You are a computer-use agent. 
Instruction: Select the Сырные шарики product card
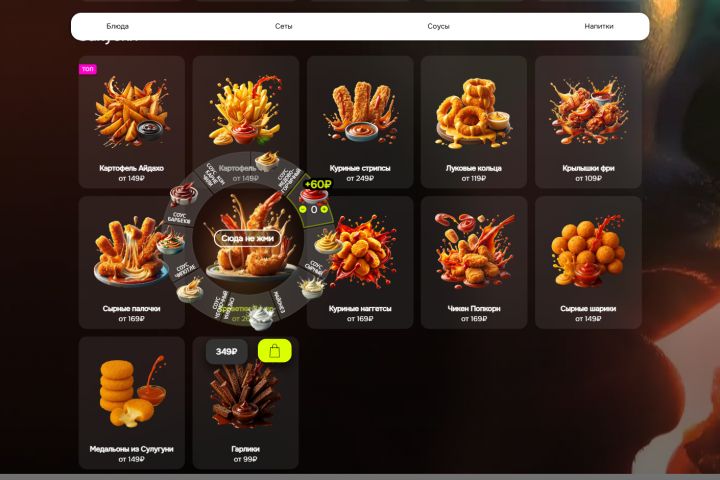pos(588,263)
